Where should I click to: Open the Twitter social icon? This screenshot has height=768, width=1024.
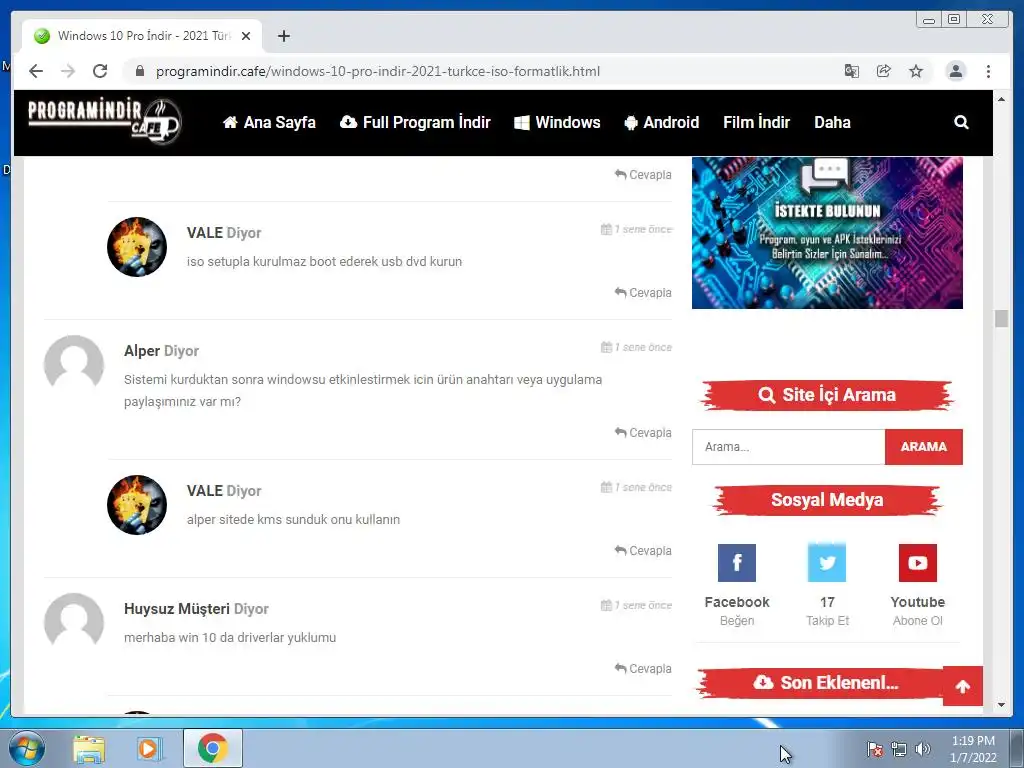tap(827, 562)
